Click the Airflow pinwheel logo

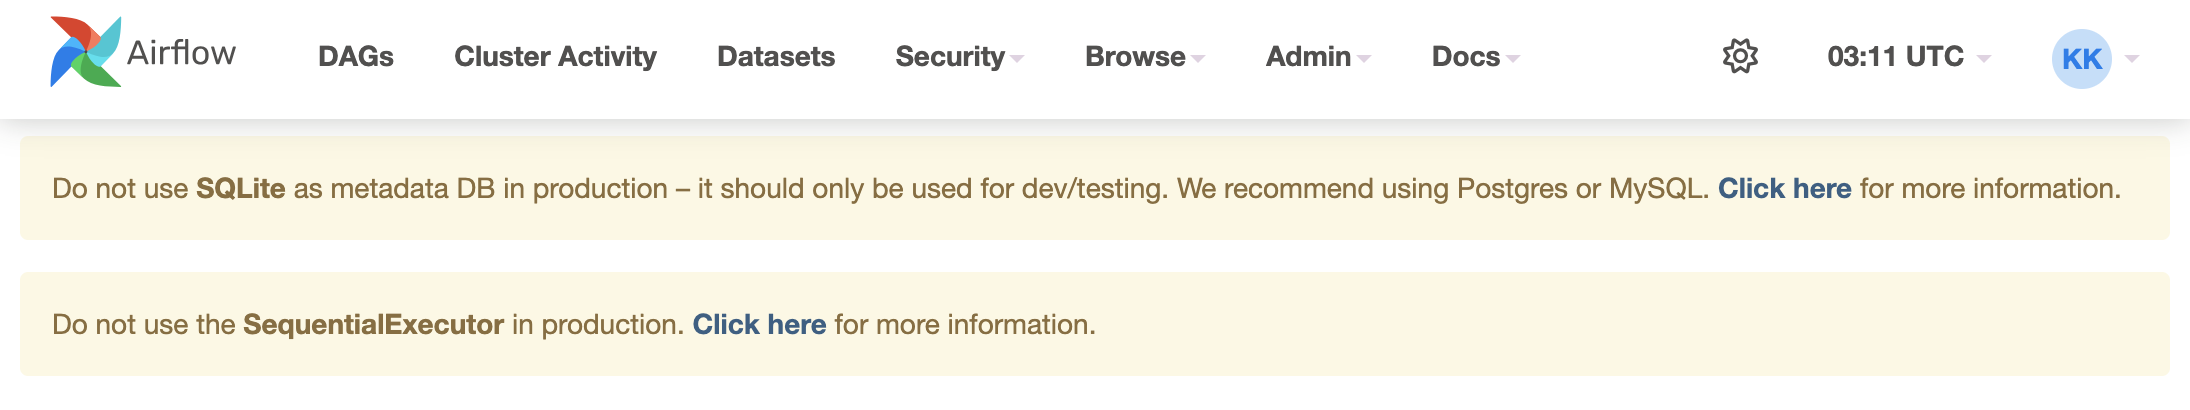[x=86, y=52]
